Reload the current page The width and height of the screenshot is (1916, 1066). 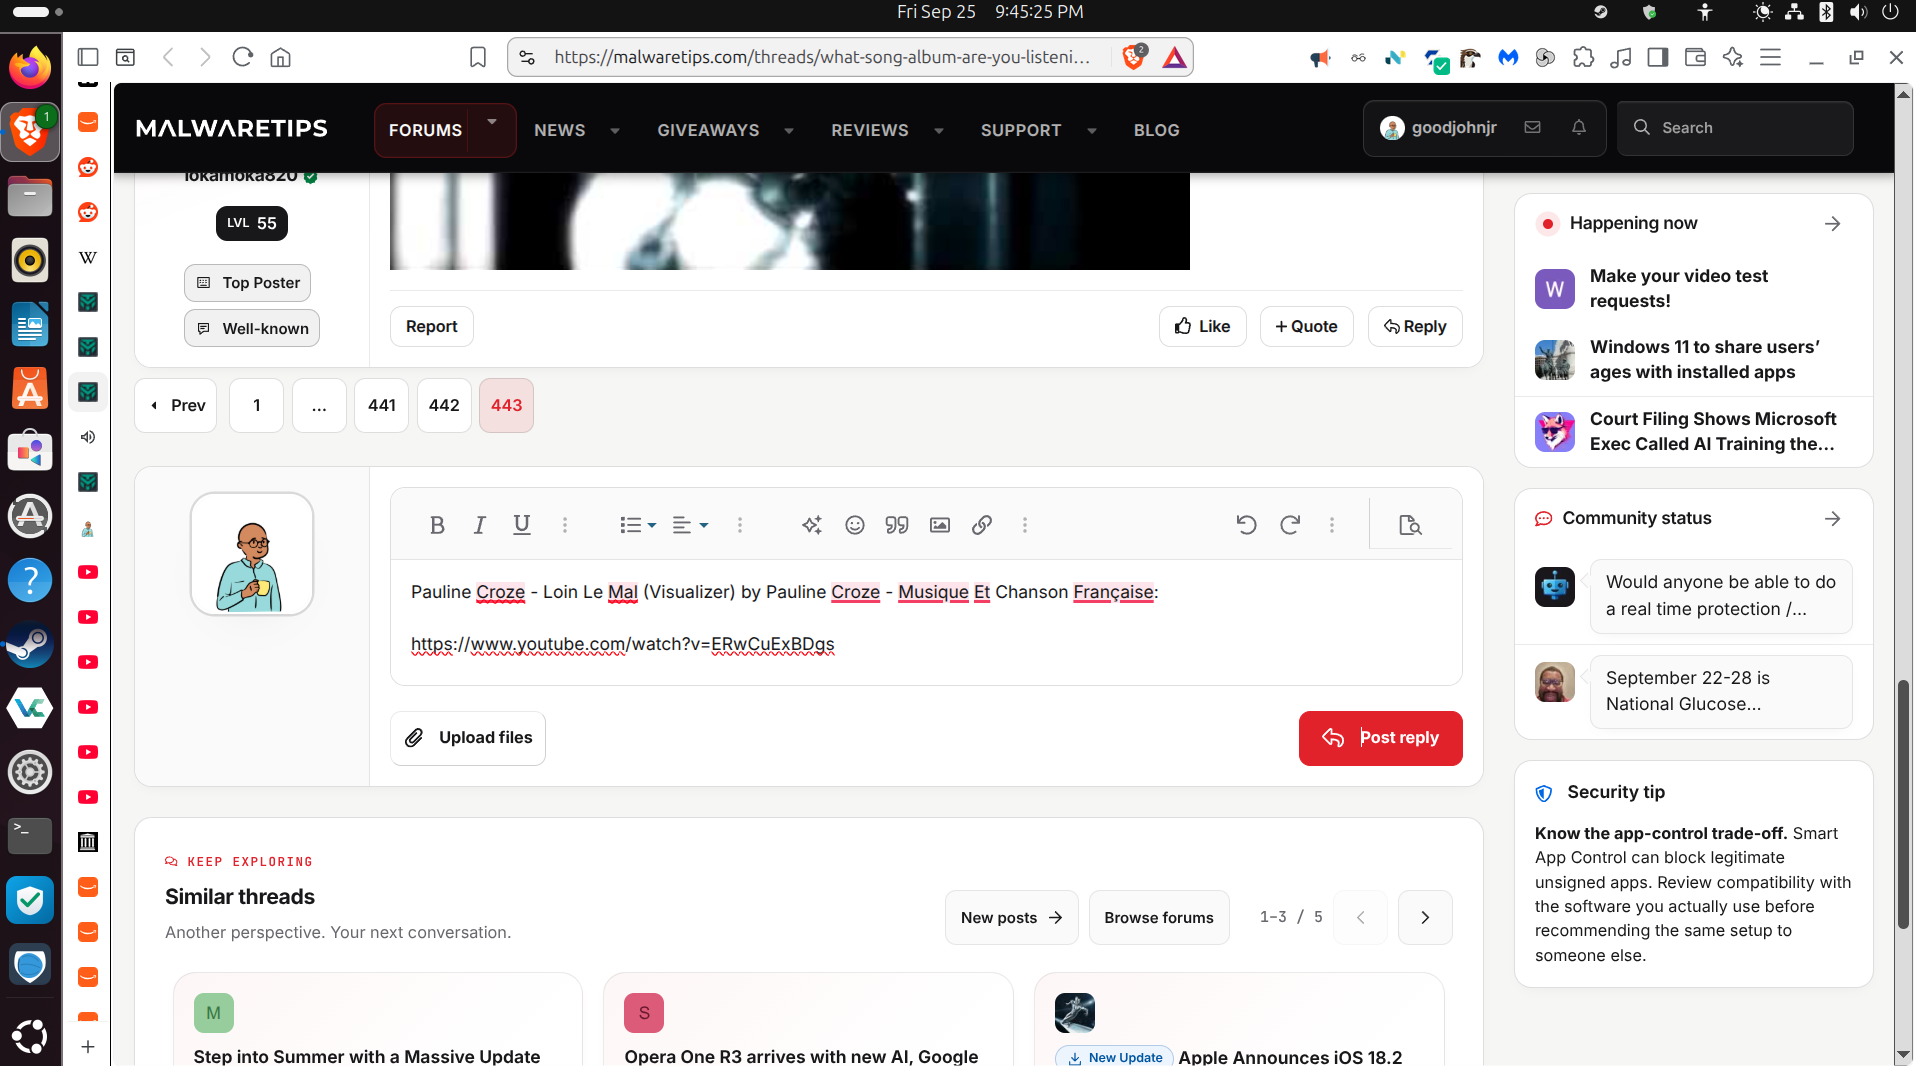242,57
